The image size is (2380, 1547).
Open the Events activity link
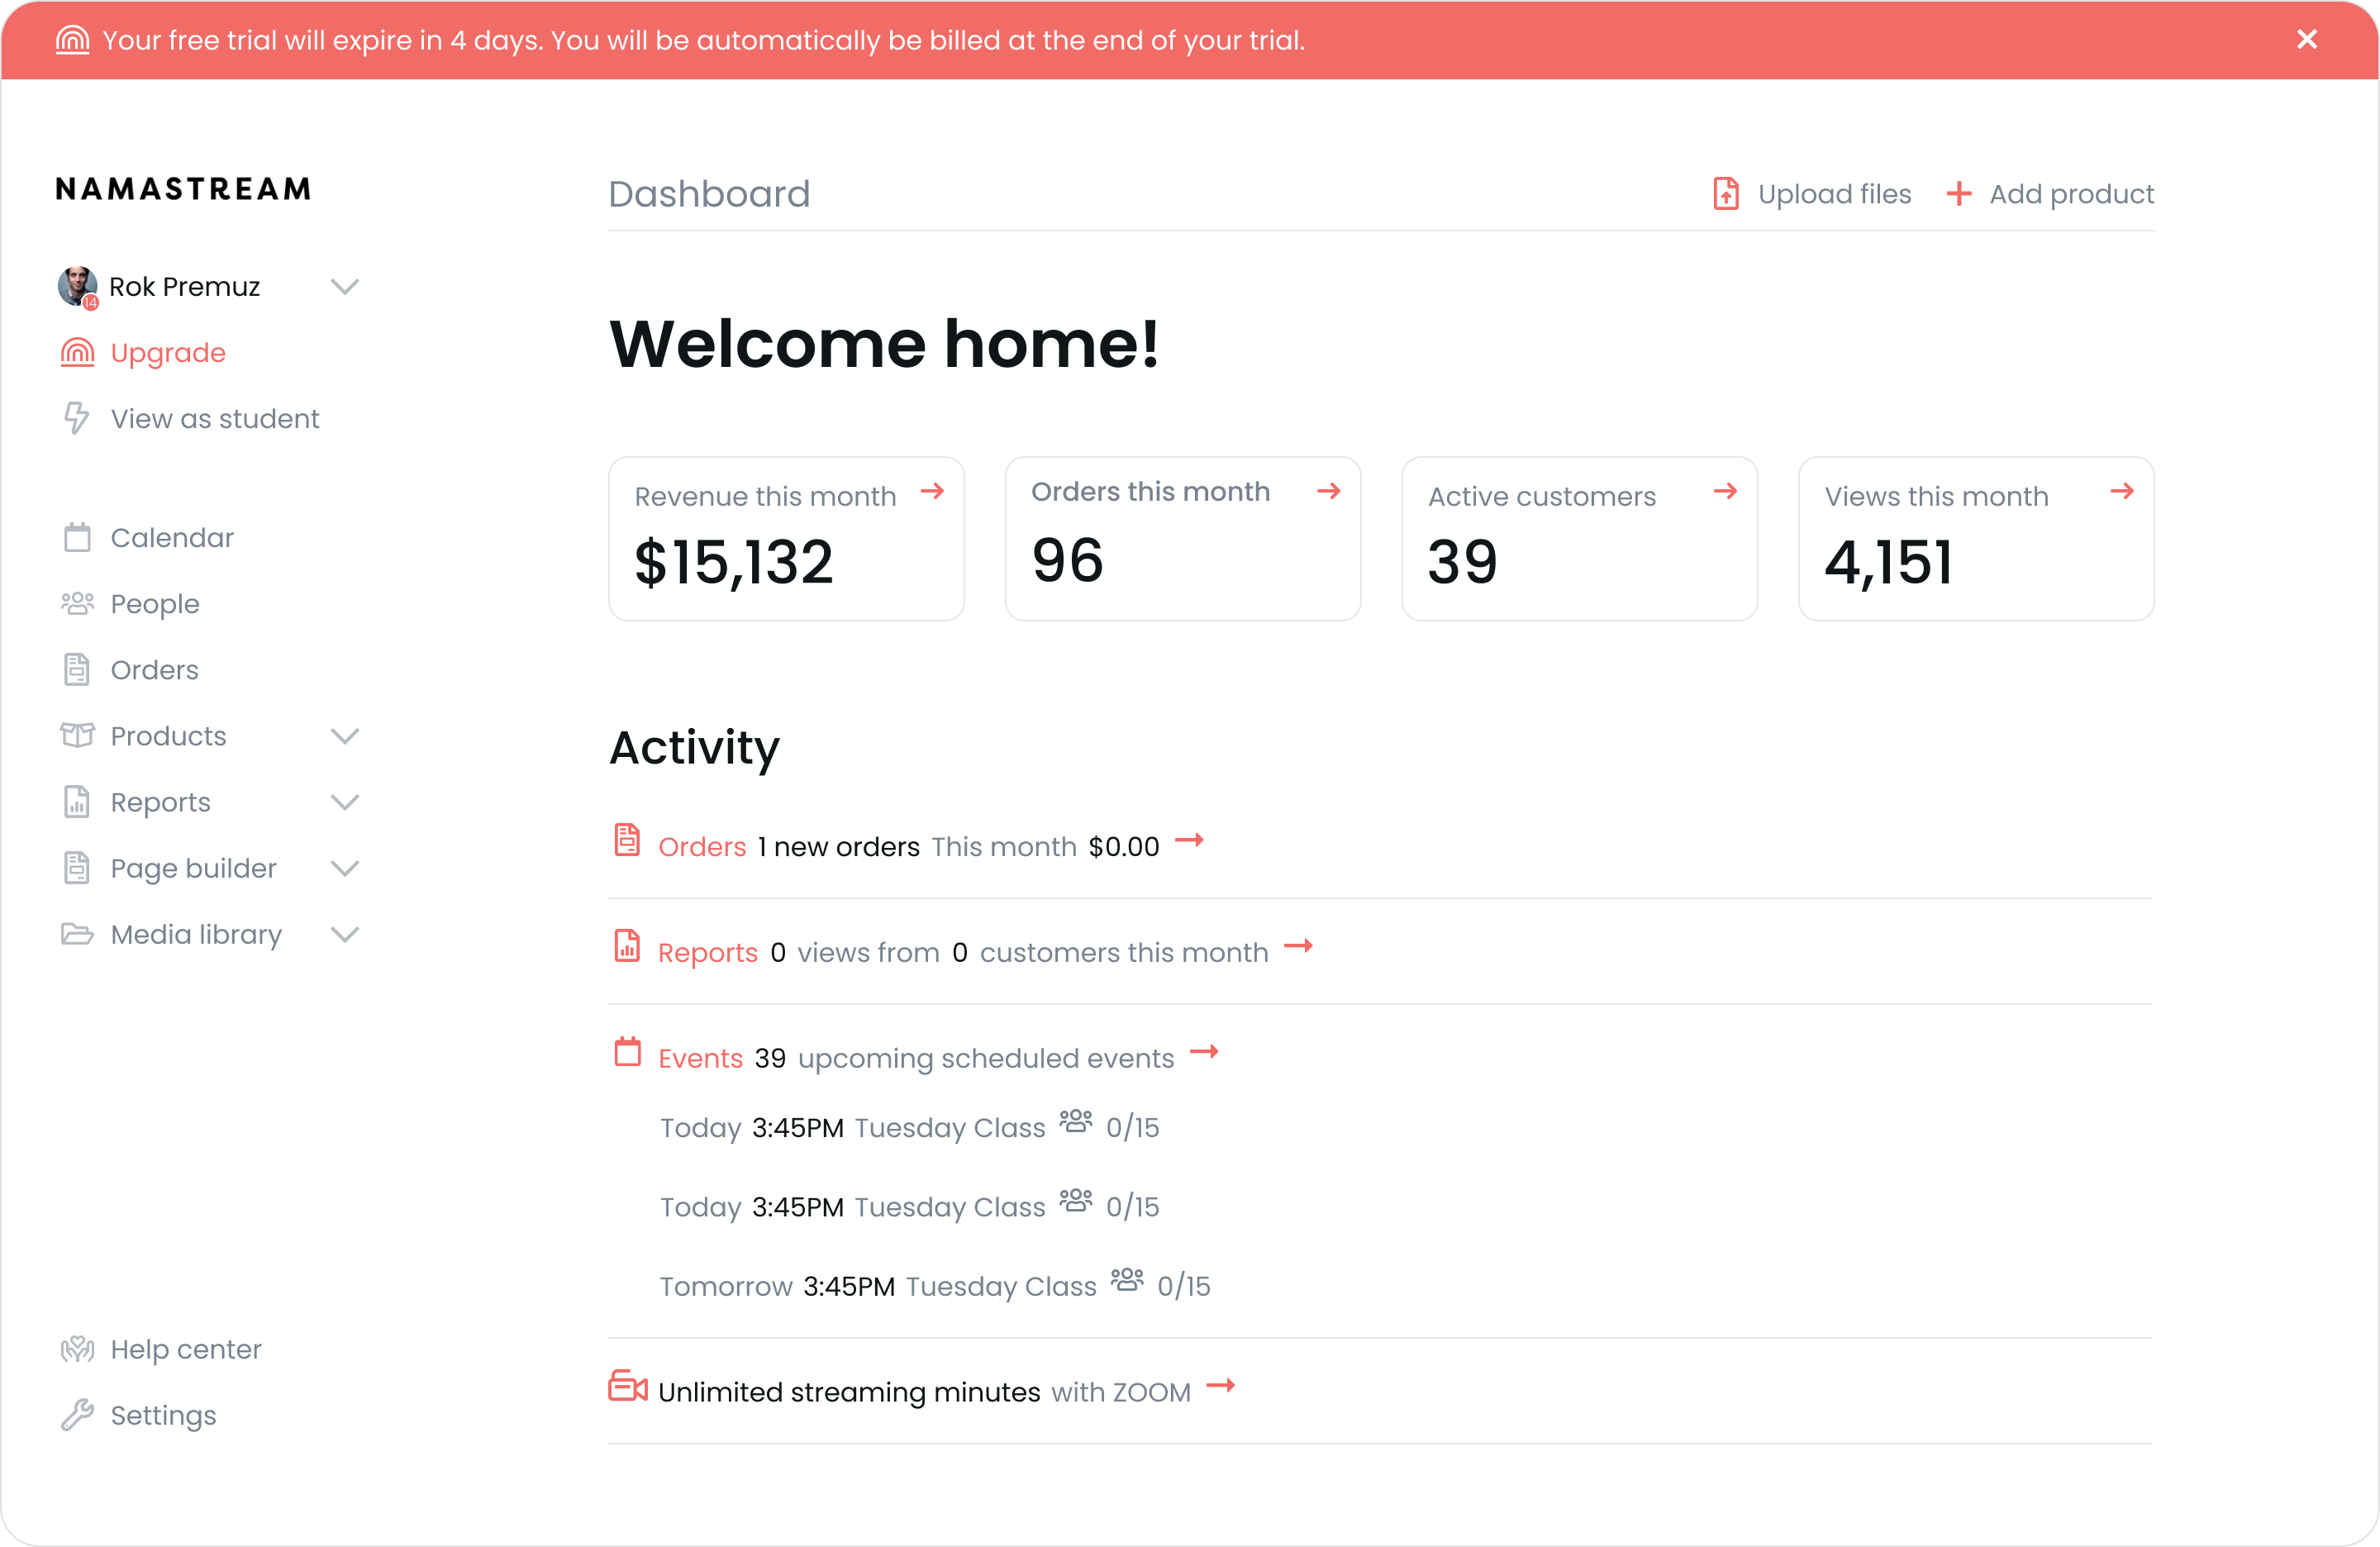click(700, 1058)
